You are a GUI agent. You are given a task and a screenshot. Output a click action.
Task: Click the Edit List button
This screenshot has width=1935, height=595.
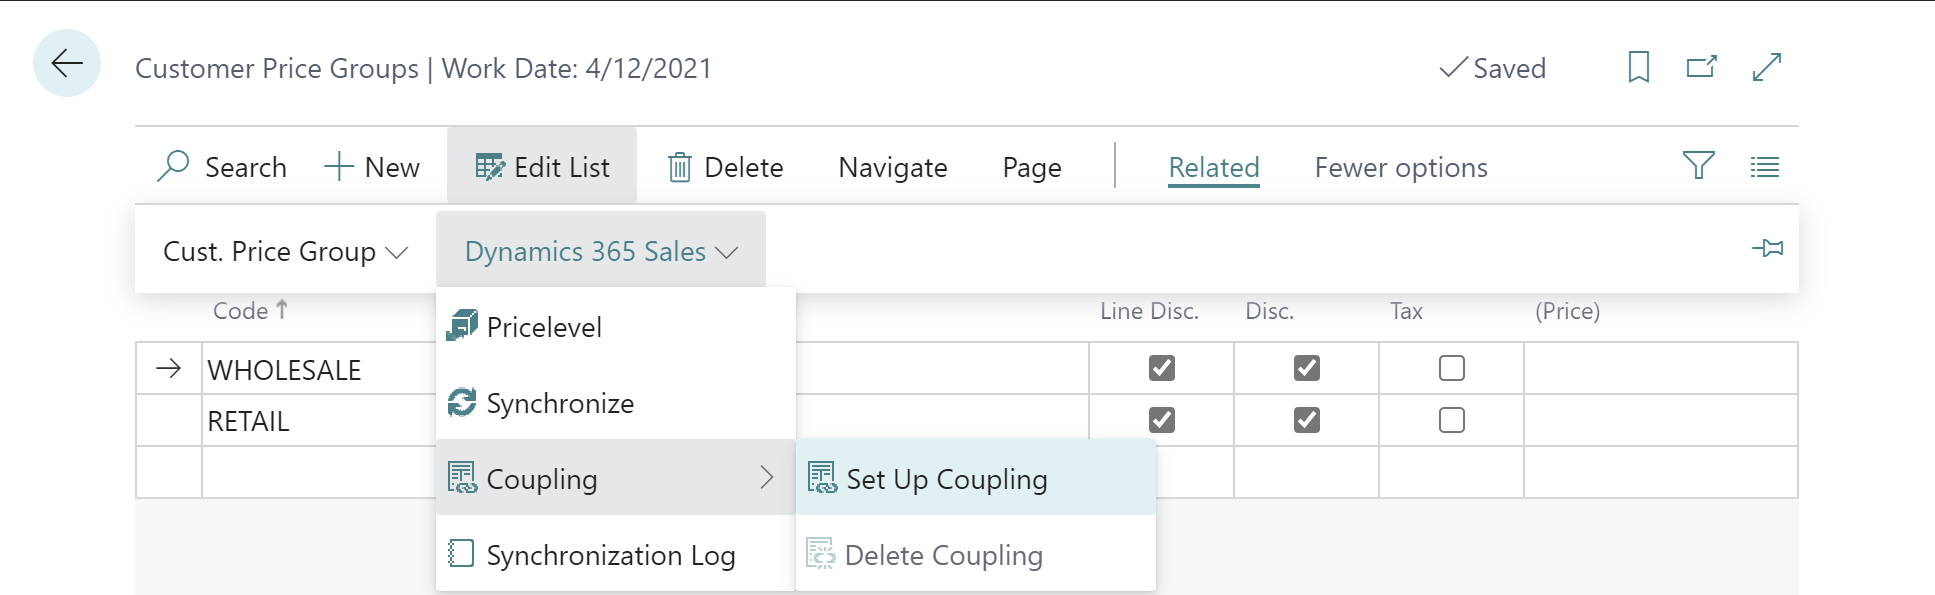click(x=542, y=167)
